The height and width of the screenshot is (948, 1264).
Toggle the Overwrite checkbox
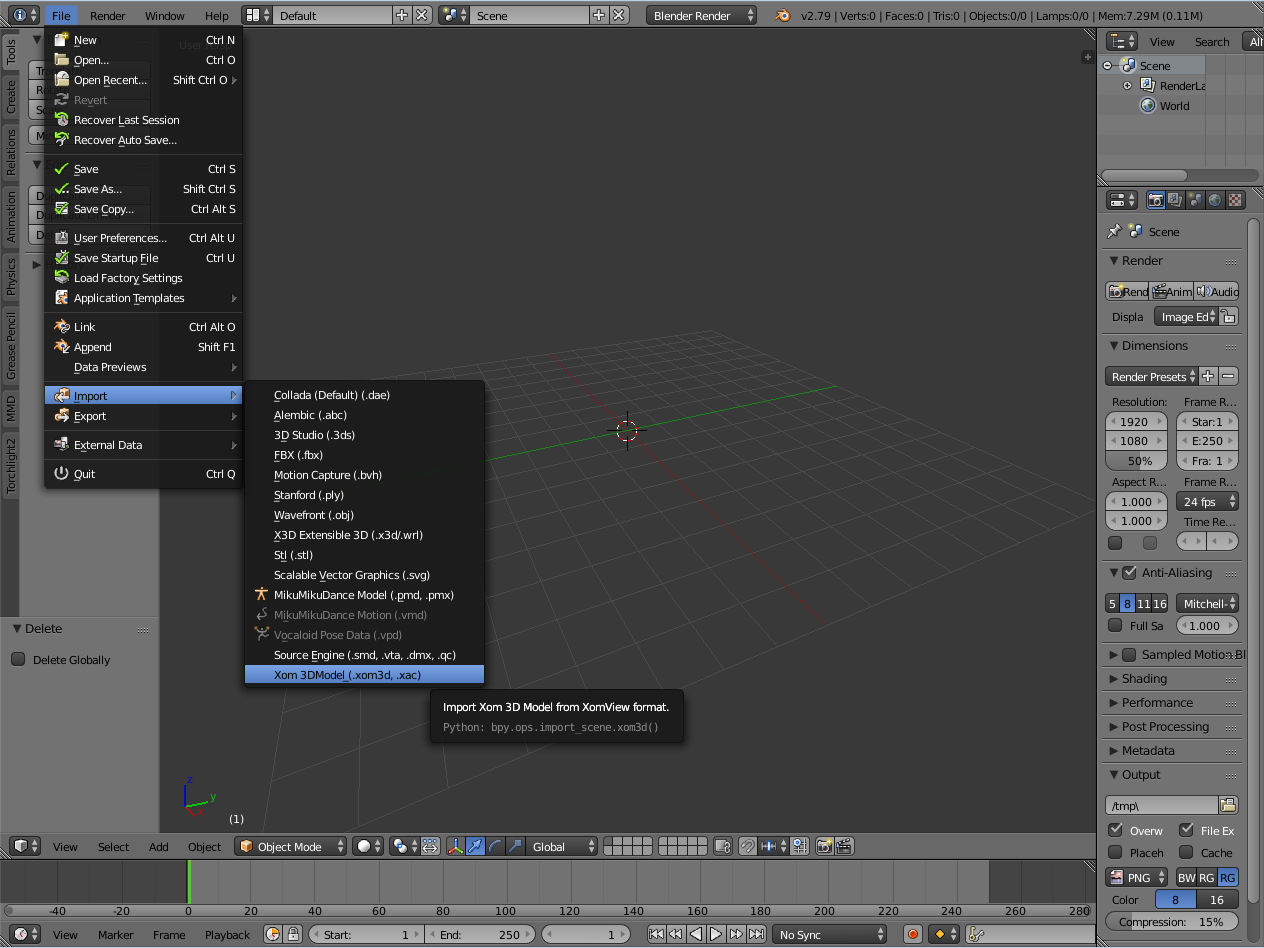coord(1115,830)
